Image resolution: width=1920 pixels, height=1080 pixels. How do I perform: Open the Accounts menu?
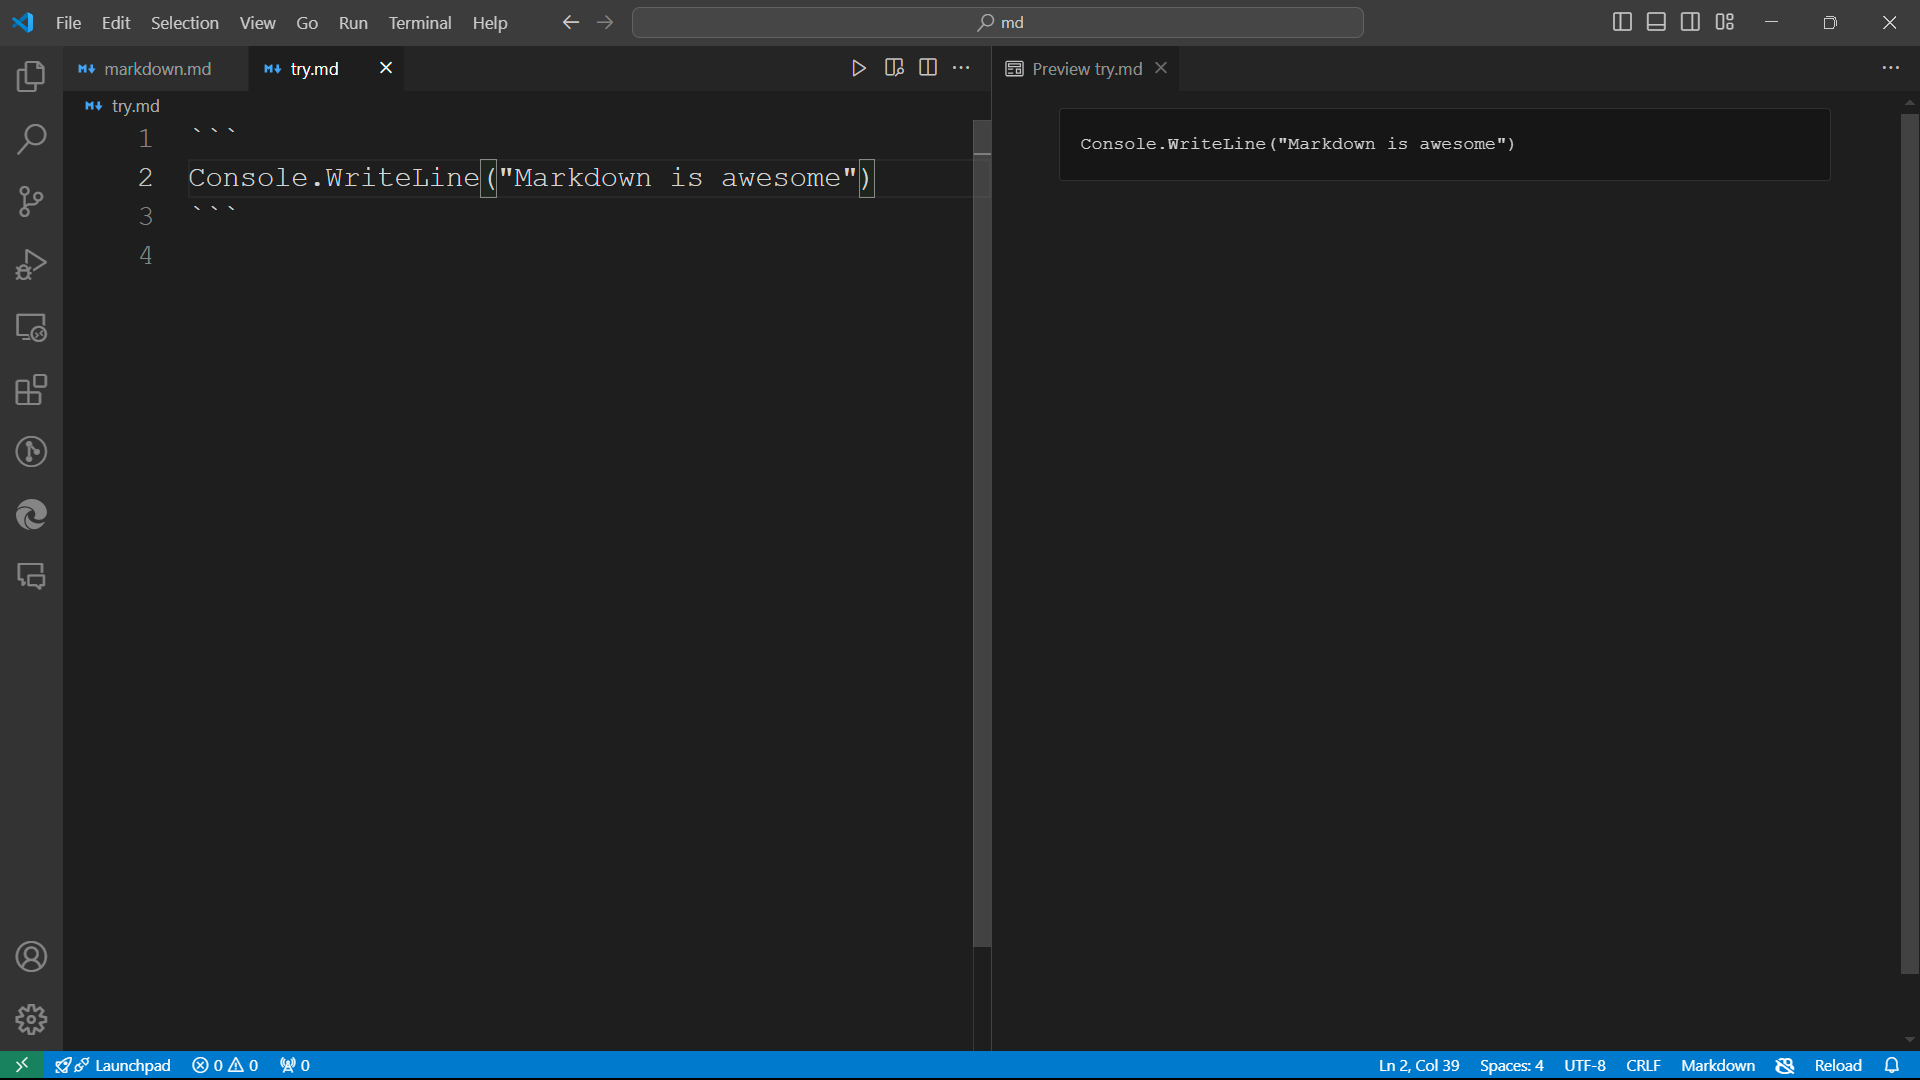point(31,957)
